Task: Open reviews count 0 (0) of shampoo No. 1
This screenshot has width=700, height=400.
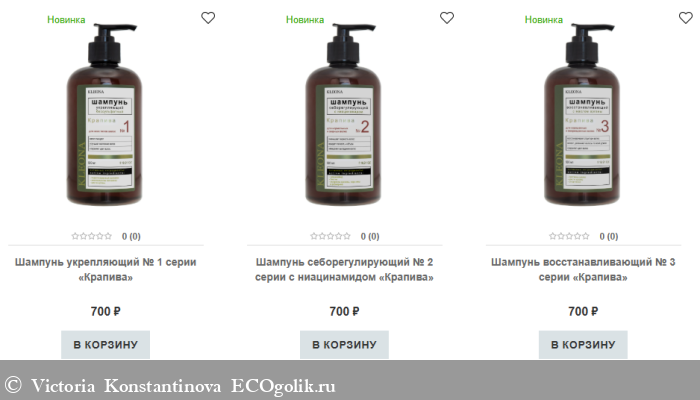Action: 131,237
